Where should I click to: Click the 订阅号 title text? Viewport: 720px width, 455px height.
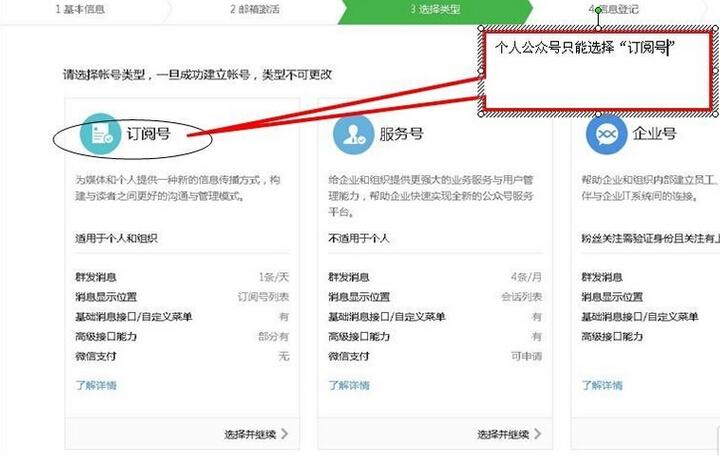coord(148,134)
